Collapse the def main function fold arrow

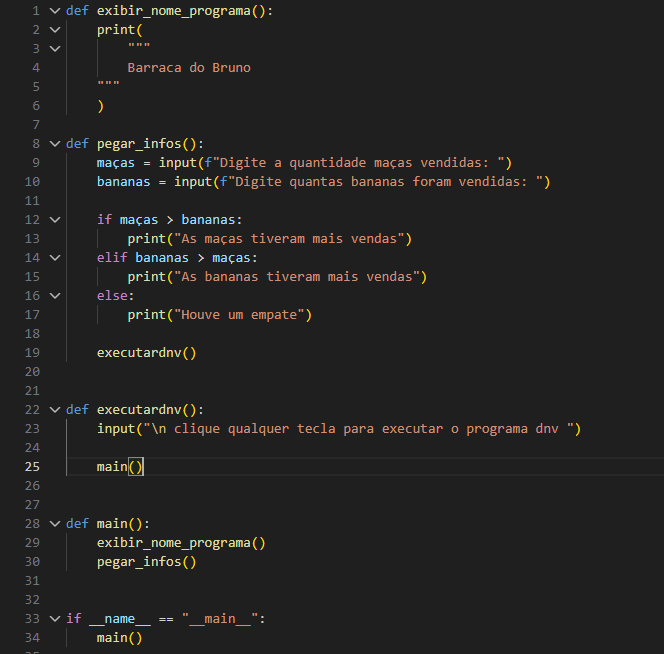coord(54,524)
